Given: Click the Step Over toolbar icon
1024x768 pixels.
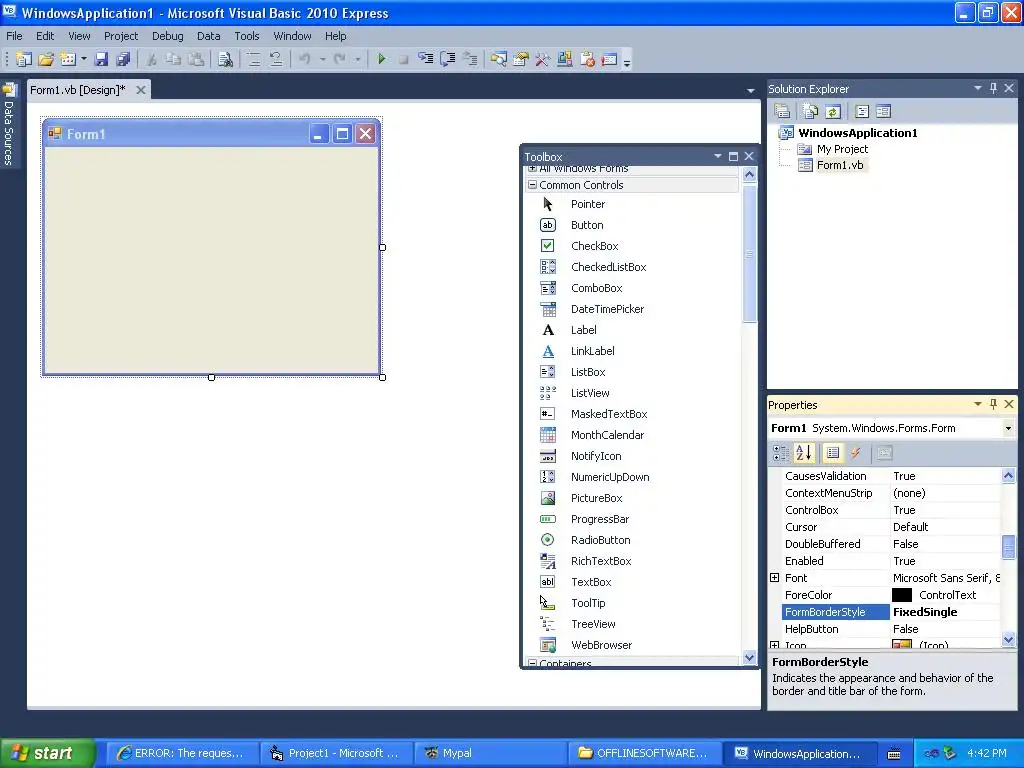Looking at the screenshot, I should (x=448, y=59).
